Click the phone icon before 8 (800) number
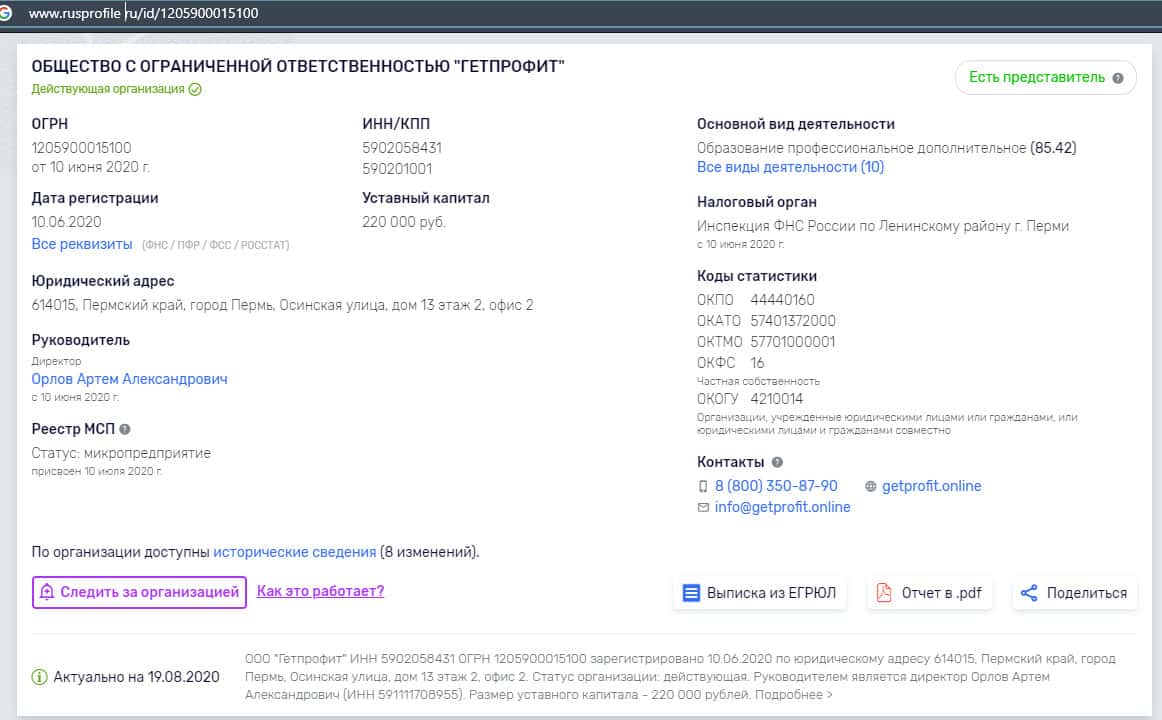 (703, 487)
